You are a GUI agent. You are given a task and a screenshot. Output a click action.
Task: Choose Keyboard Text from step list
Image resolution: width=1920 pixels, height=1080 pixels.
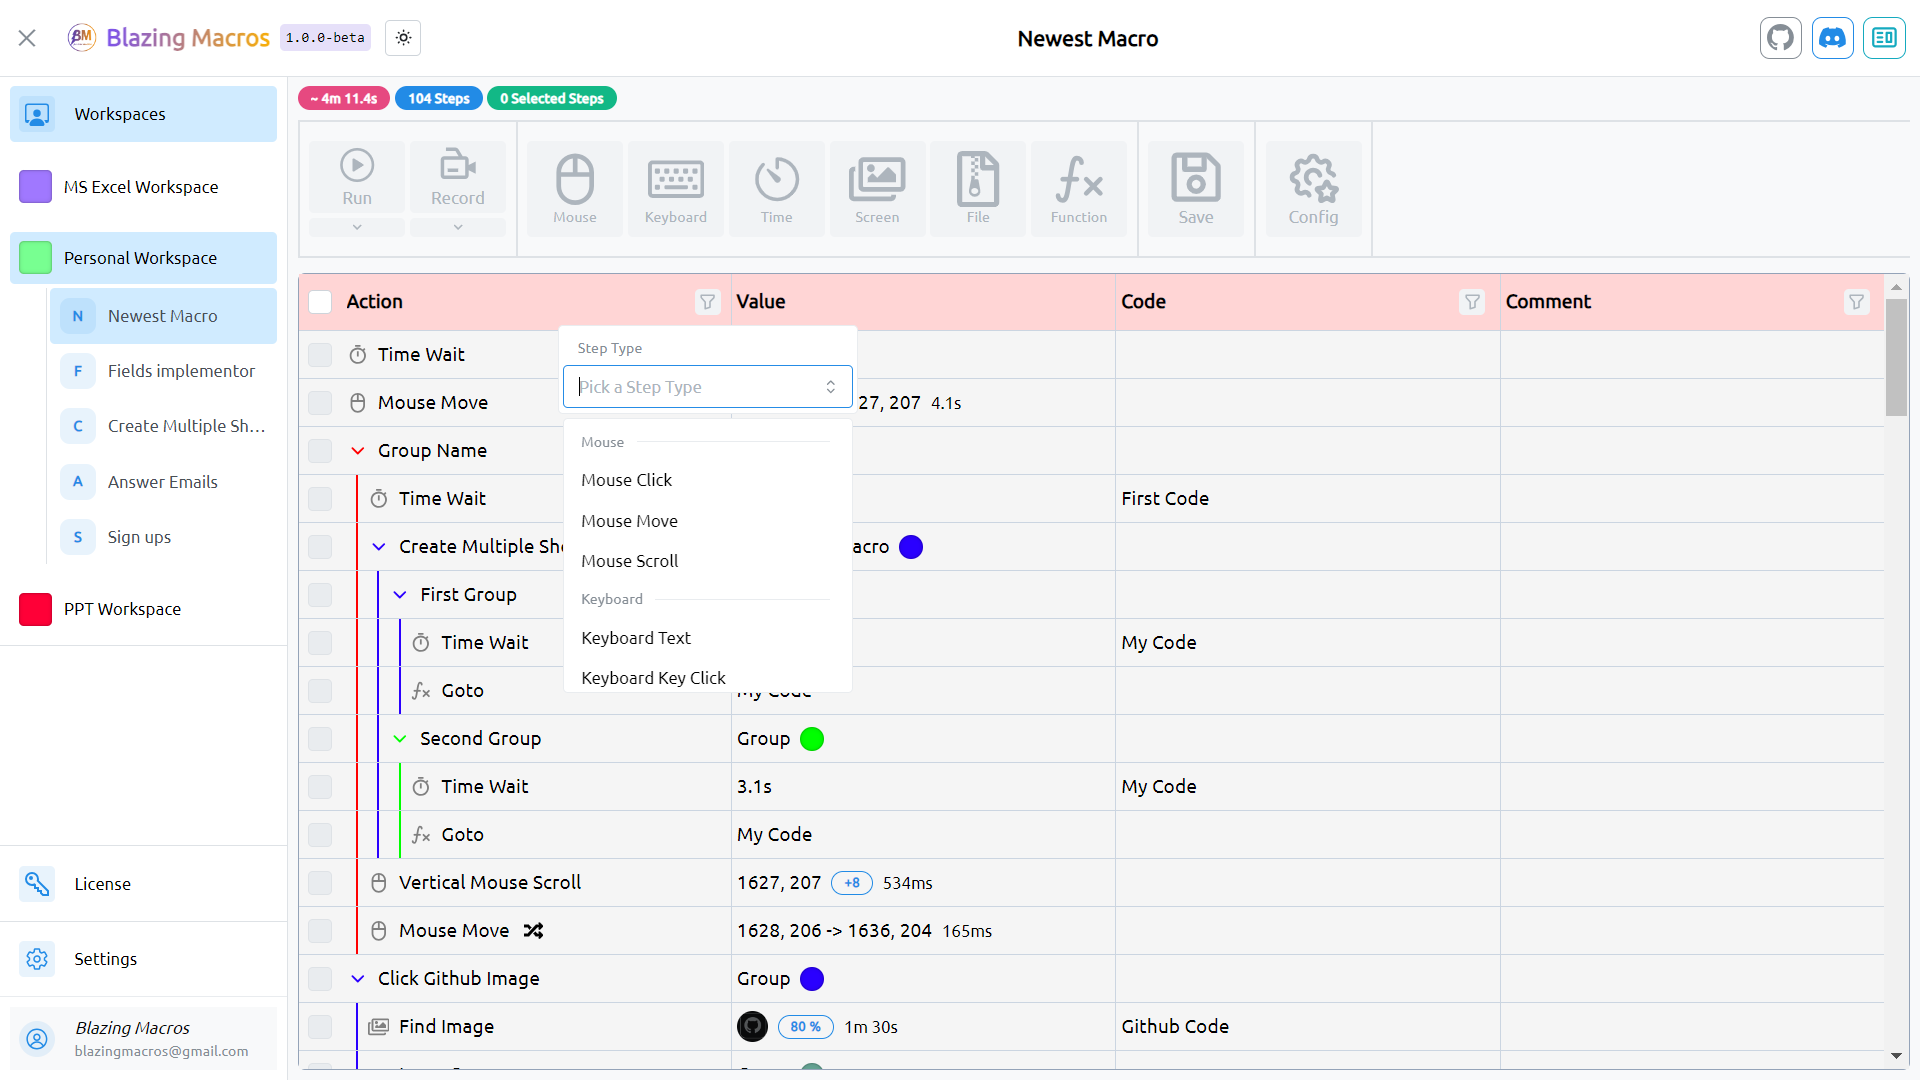708,638
